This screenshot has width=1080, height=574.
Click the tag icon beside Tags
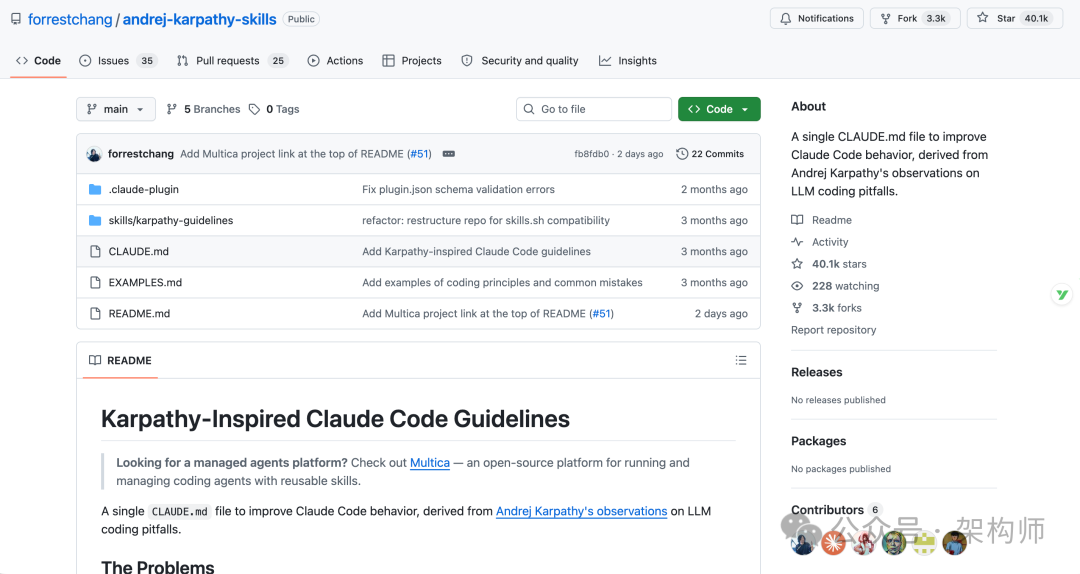click(254, 109)
